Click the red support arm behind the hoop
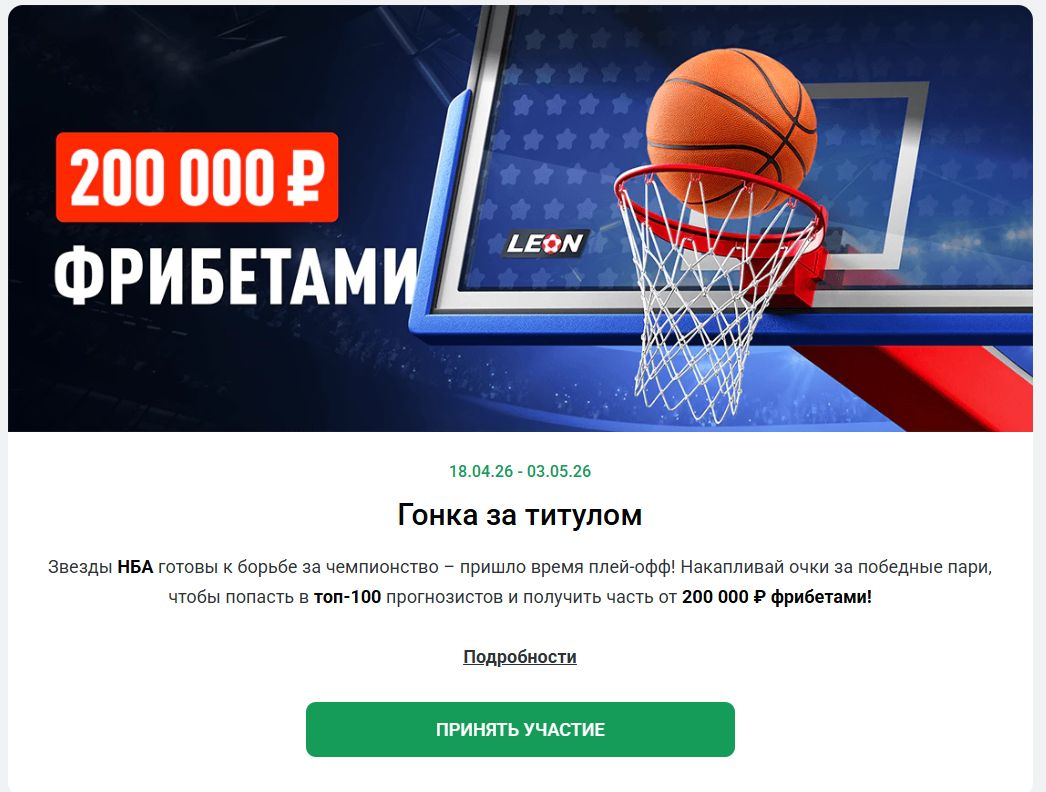Image resolution: width=1046 pixels, height=792 pixels. [921, 380]
